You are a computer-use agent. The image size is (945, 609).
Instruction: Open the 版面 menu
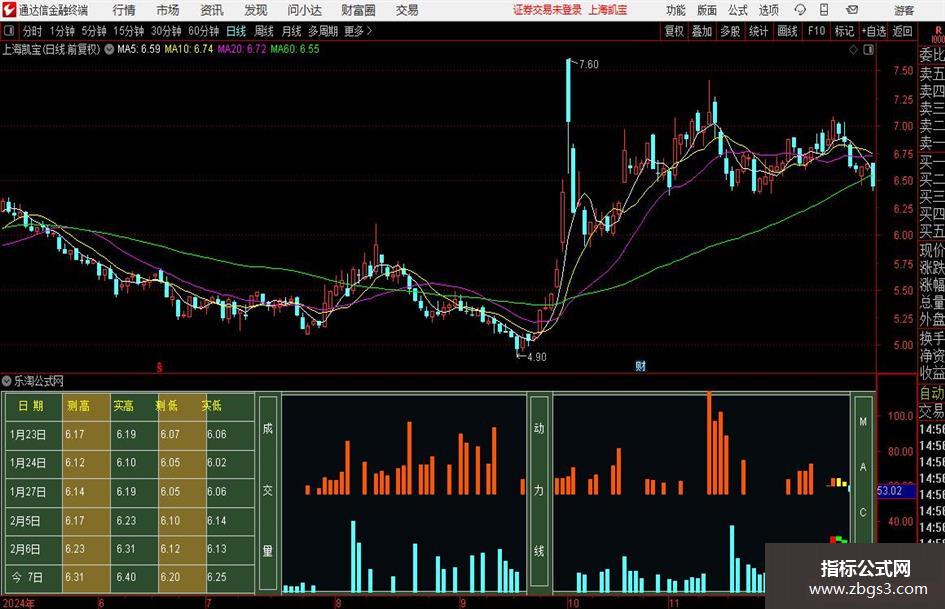[x=707, y=10]
